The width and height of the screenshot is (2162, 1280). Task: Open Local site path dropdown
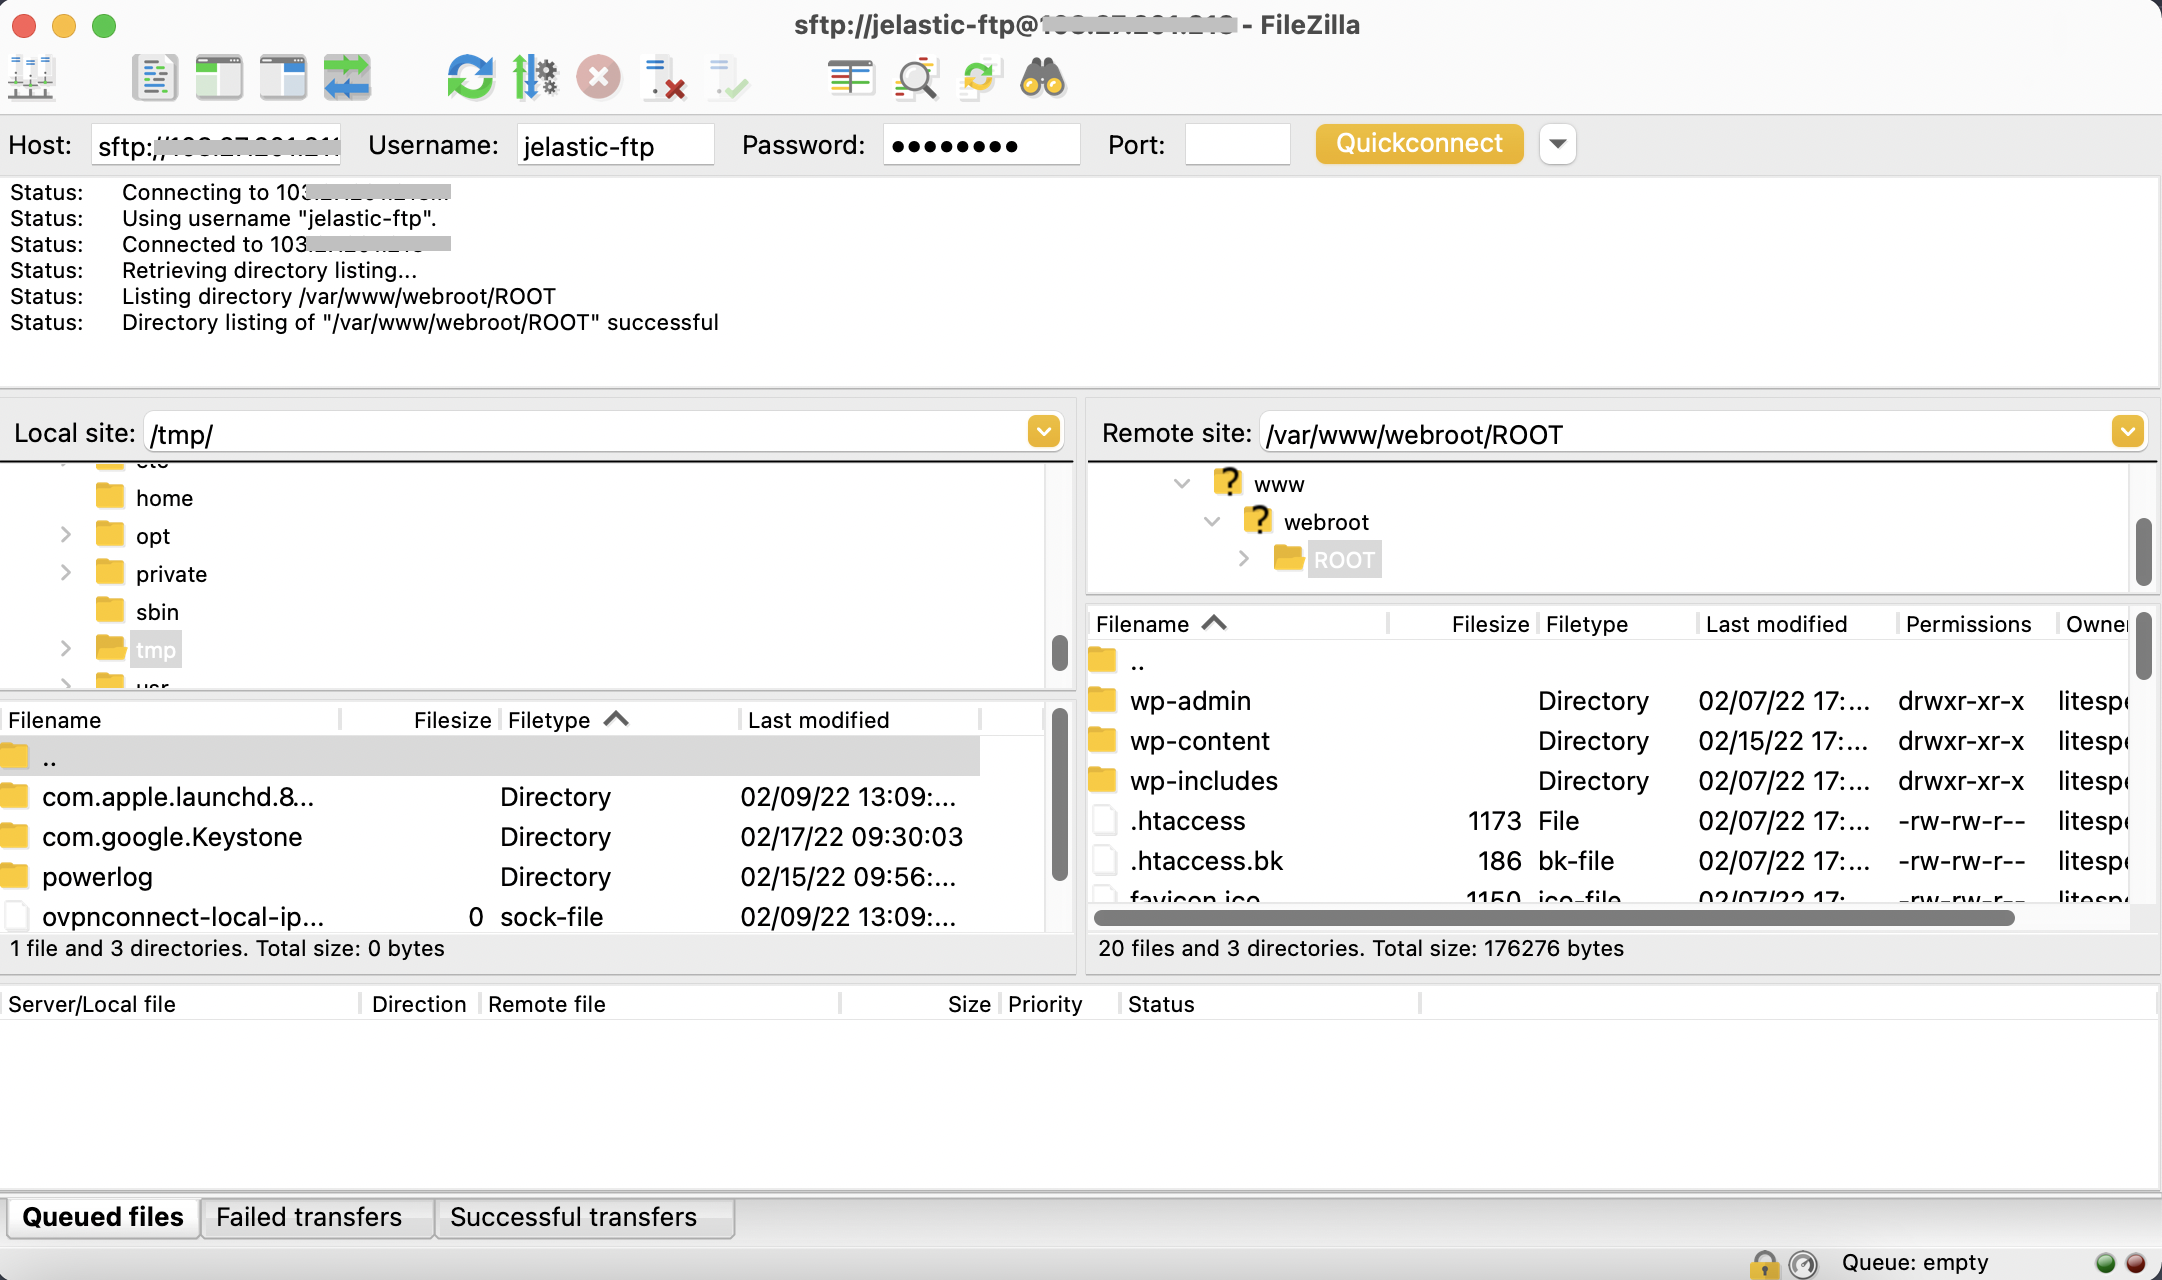(x=1044, y=432)
